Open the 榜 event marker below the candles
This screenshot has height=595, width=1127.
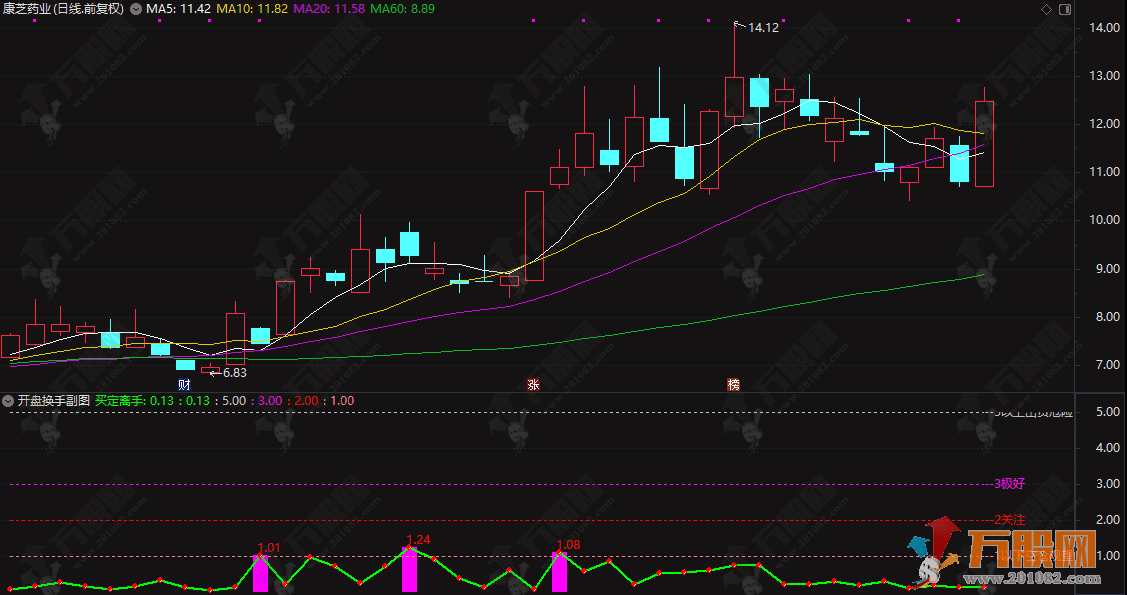734,385
